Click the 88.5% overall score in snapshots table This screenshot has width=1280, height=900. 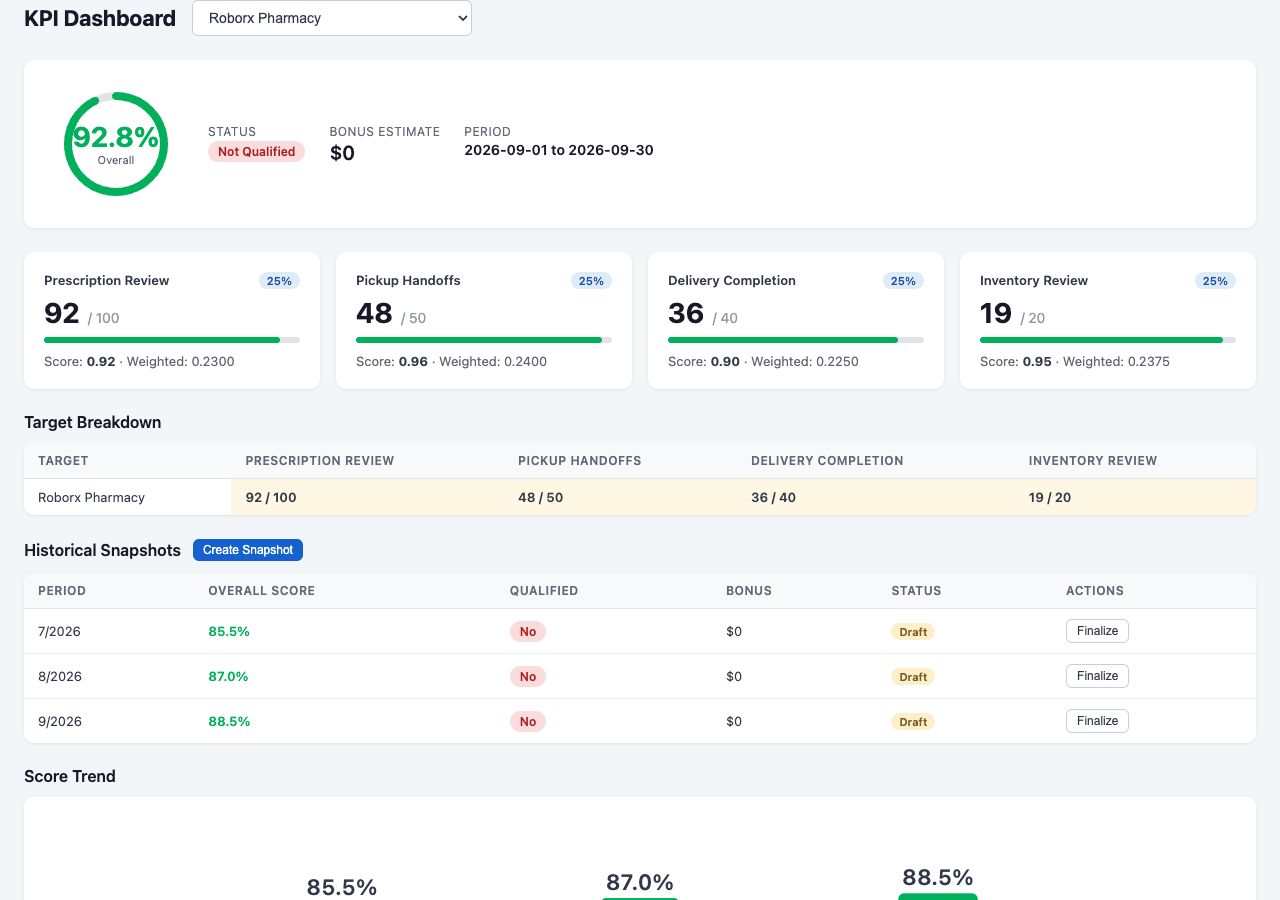pyautogui.click(x=229, y=721)
